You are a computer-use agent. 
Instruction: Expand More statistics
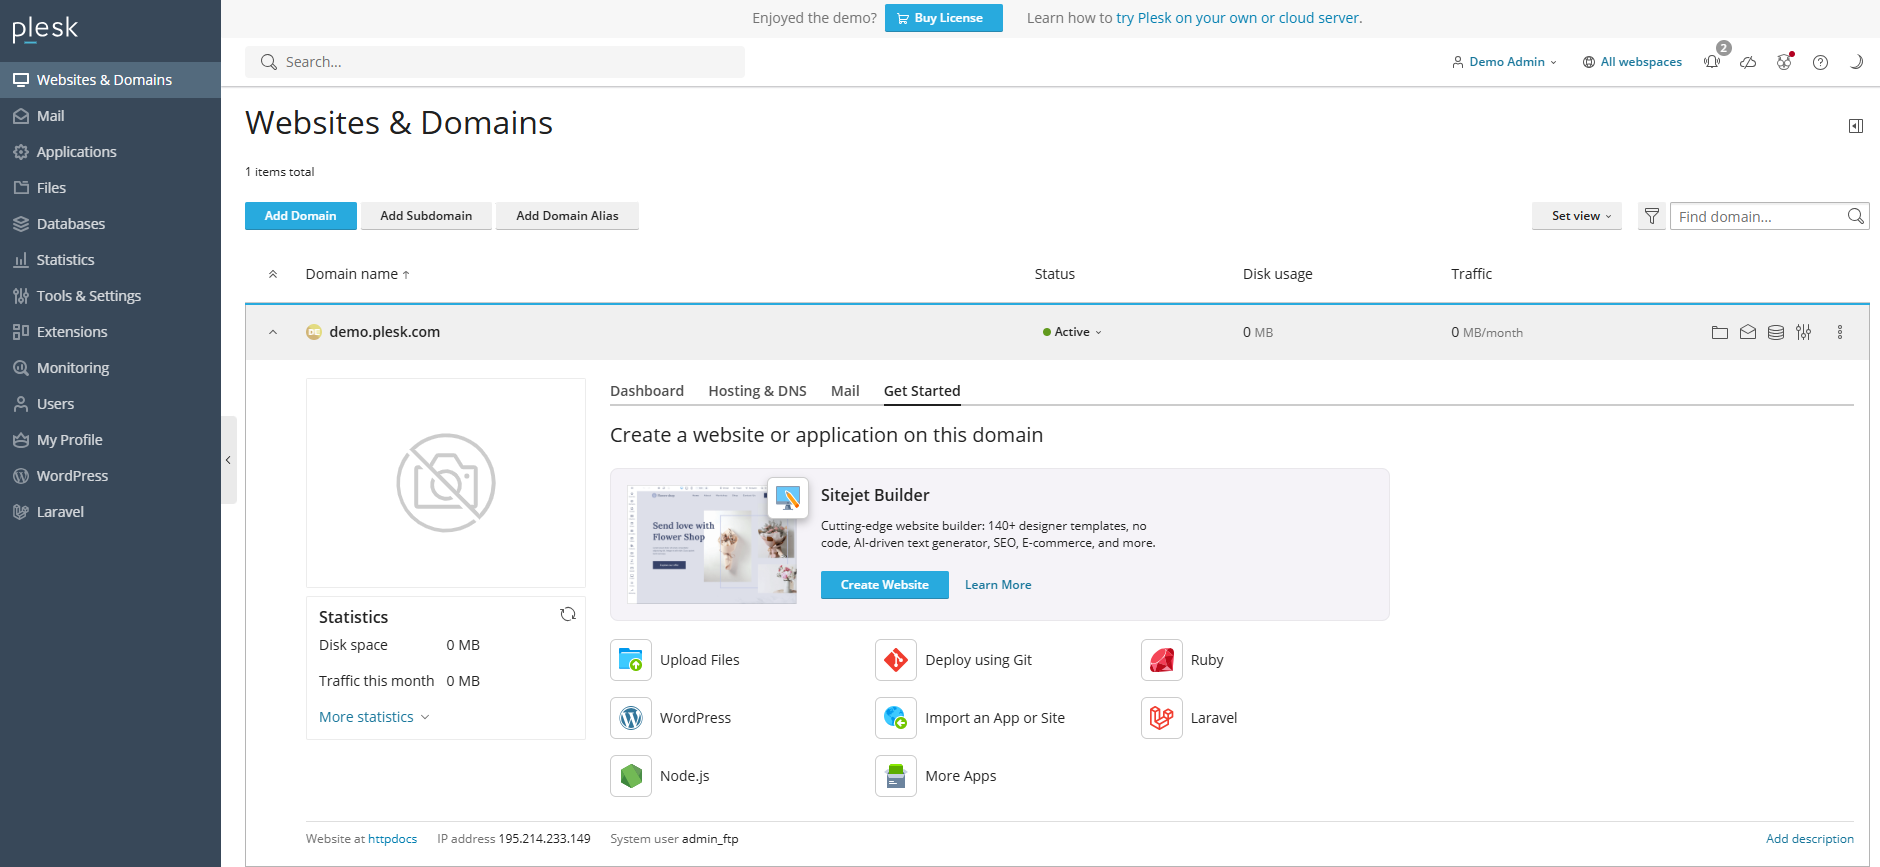(374, 717)
